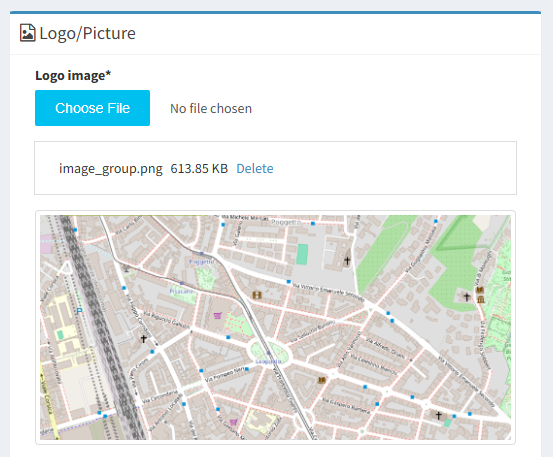
Task: Click the Choose File button
Action: (92, 108)
